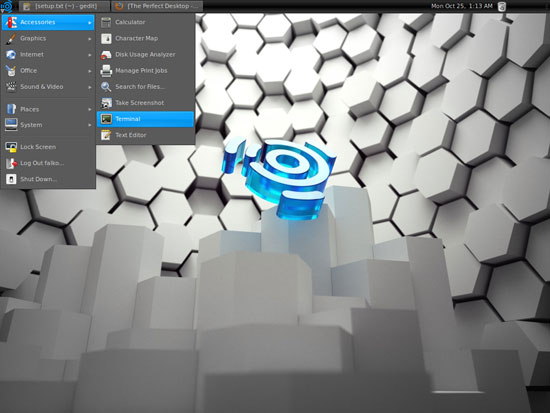This screenshot has width=550, height=413.
Task: Click the Search for Files magnifier icon
Action: (106, 87)
